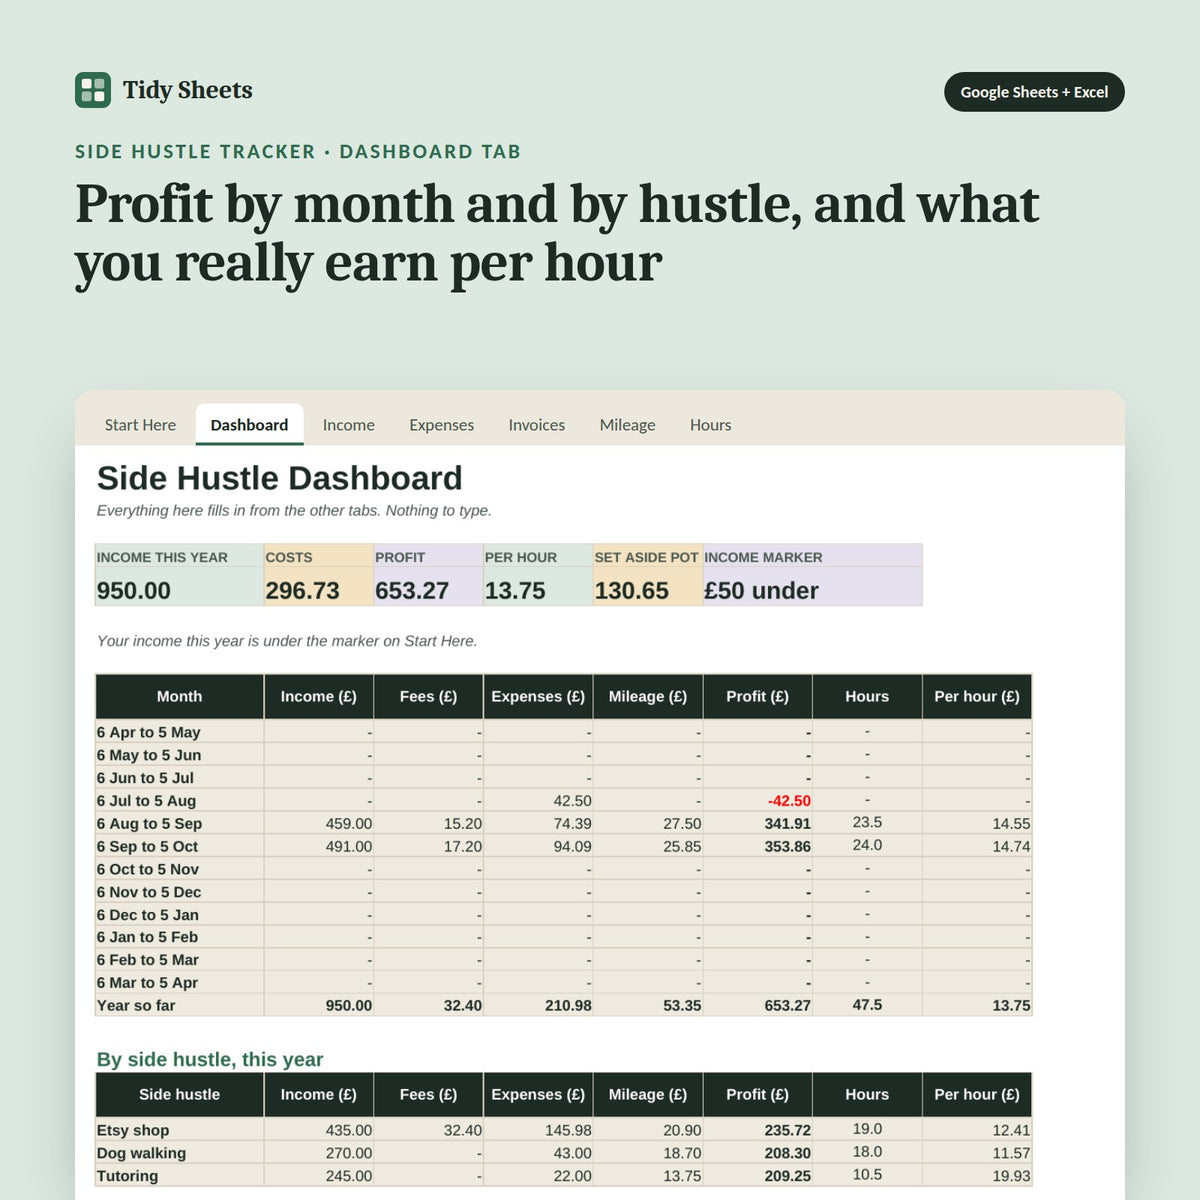
Task: Click the Side hustle column header
Action: 180,1095
